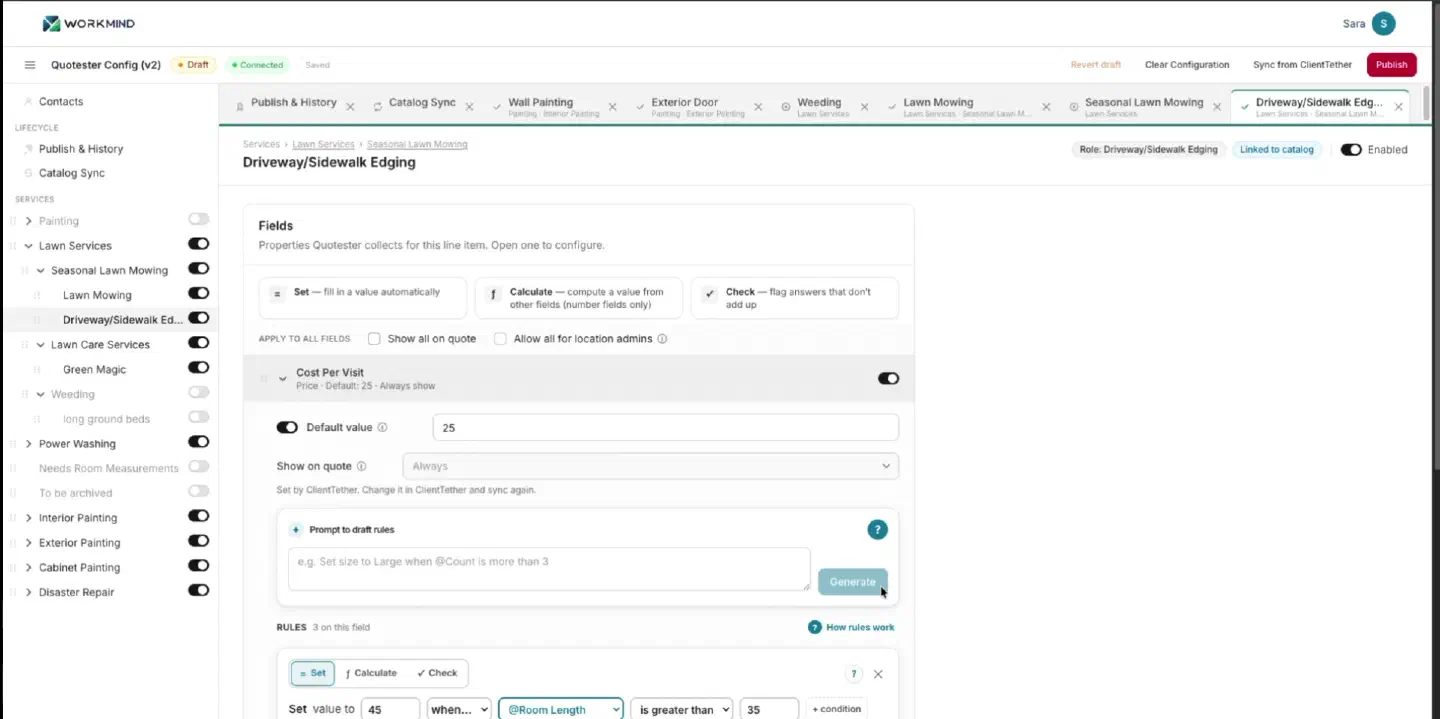Open the Lawn Services breadcrumb link
Image resolution: width=1440 pixels, height=719 pixels.
[323, 145]
